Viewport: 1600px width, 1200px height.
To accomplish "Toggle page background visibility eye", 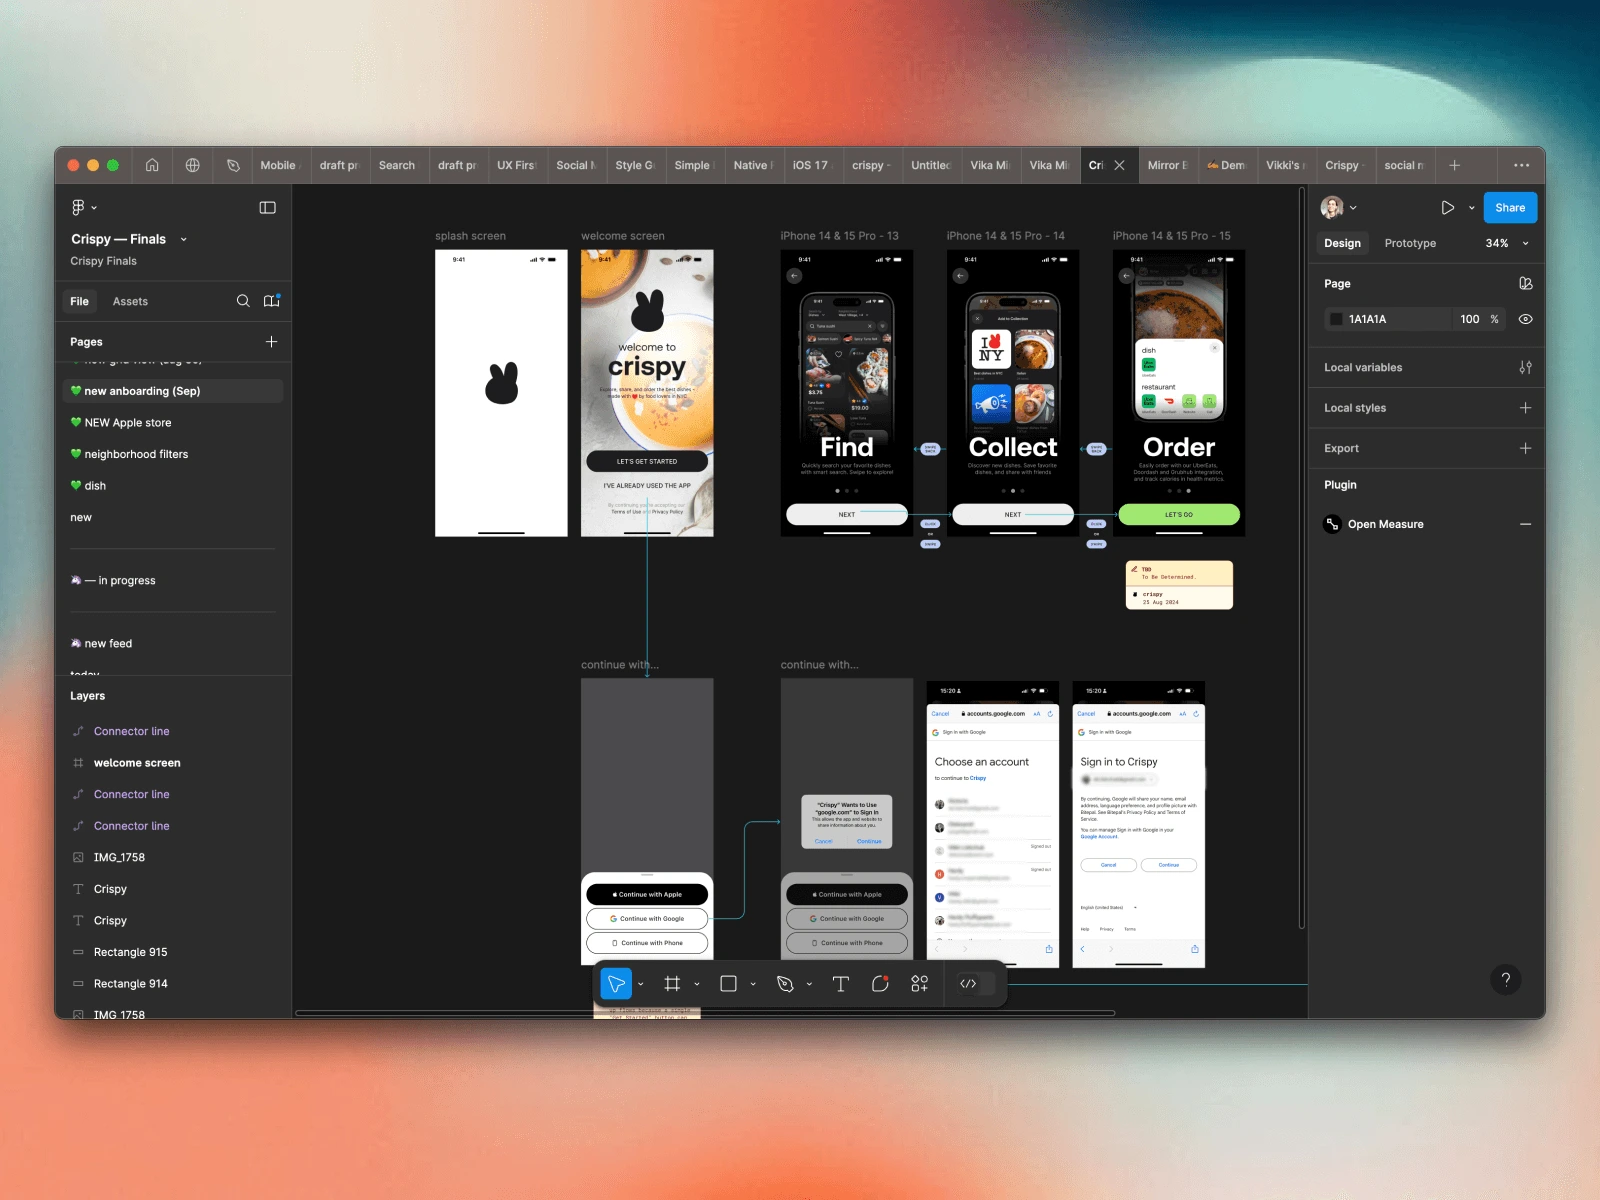I will [x=1525, y=320].
